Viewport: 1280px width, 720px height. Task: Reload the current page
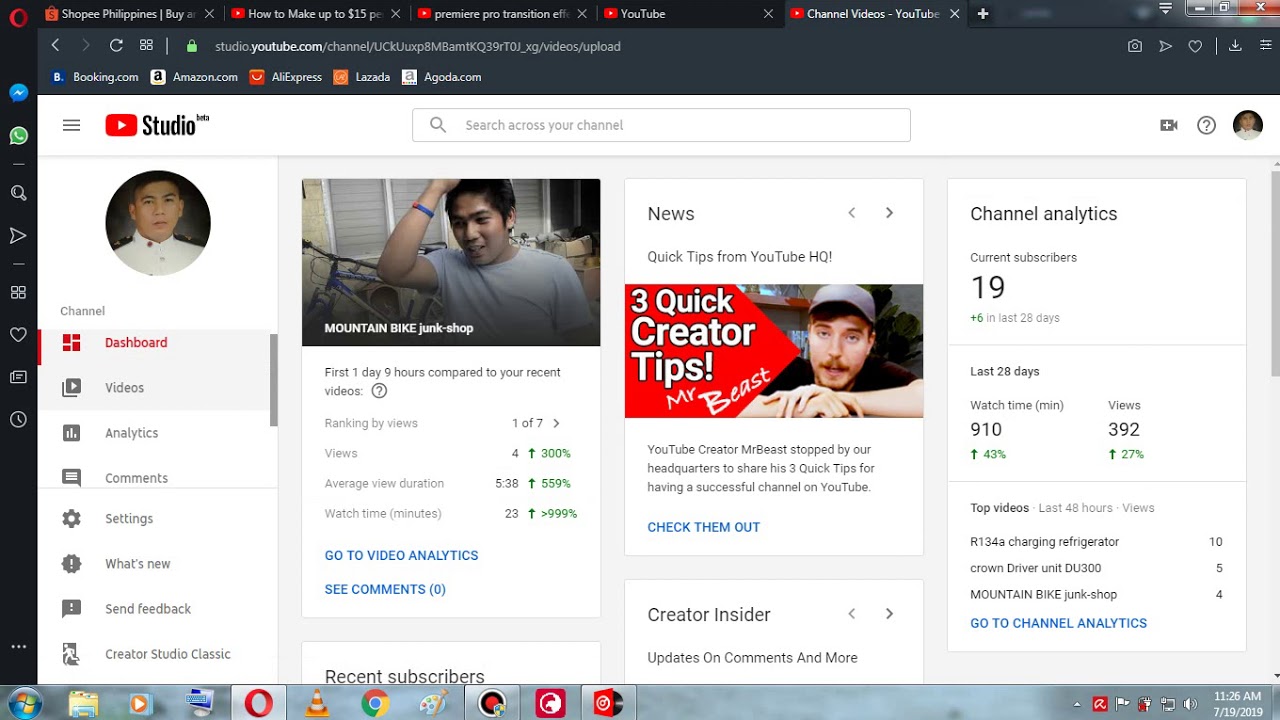116,46
